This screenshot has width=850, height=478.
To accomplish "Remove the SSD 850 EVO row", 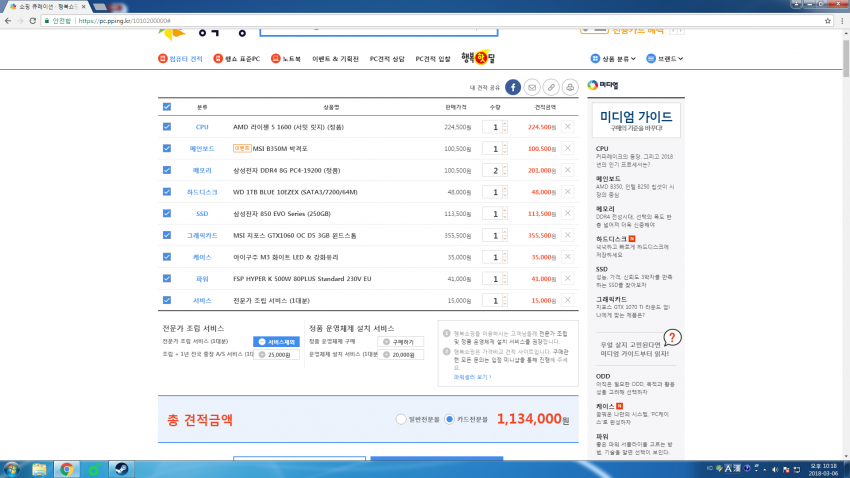I will [x=568, y=214].
